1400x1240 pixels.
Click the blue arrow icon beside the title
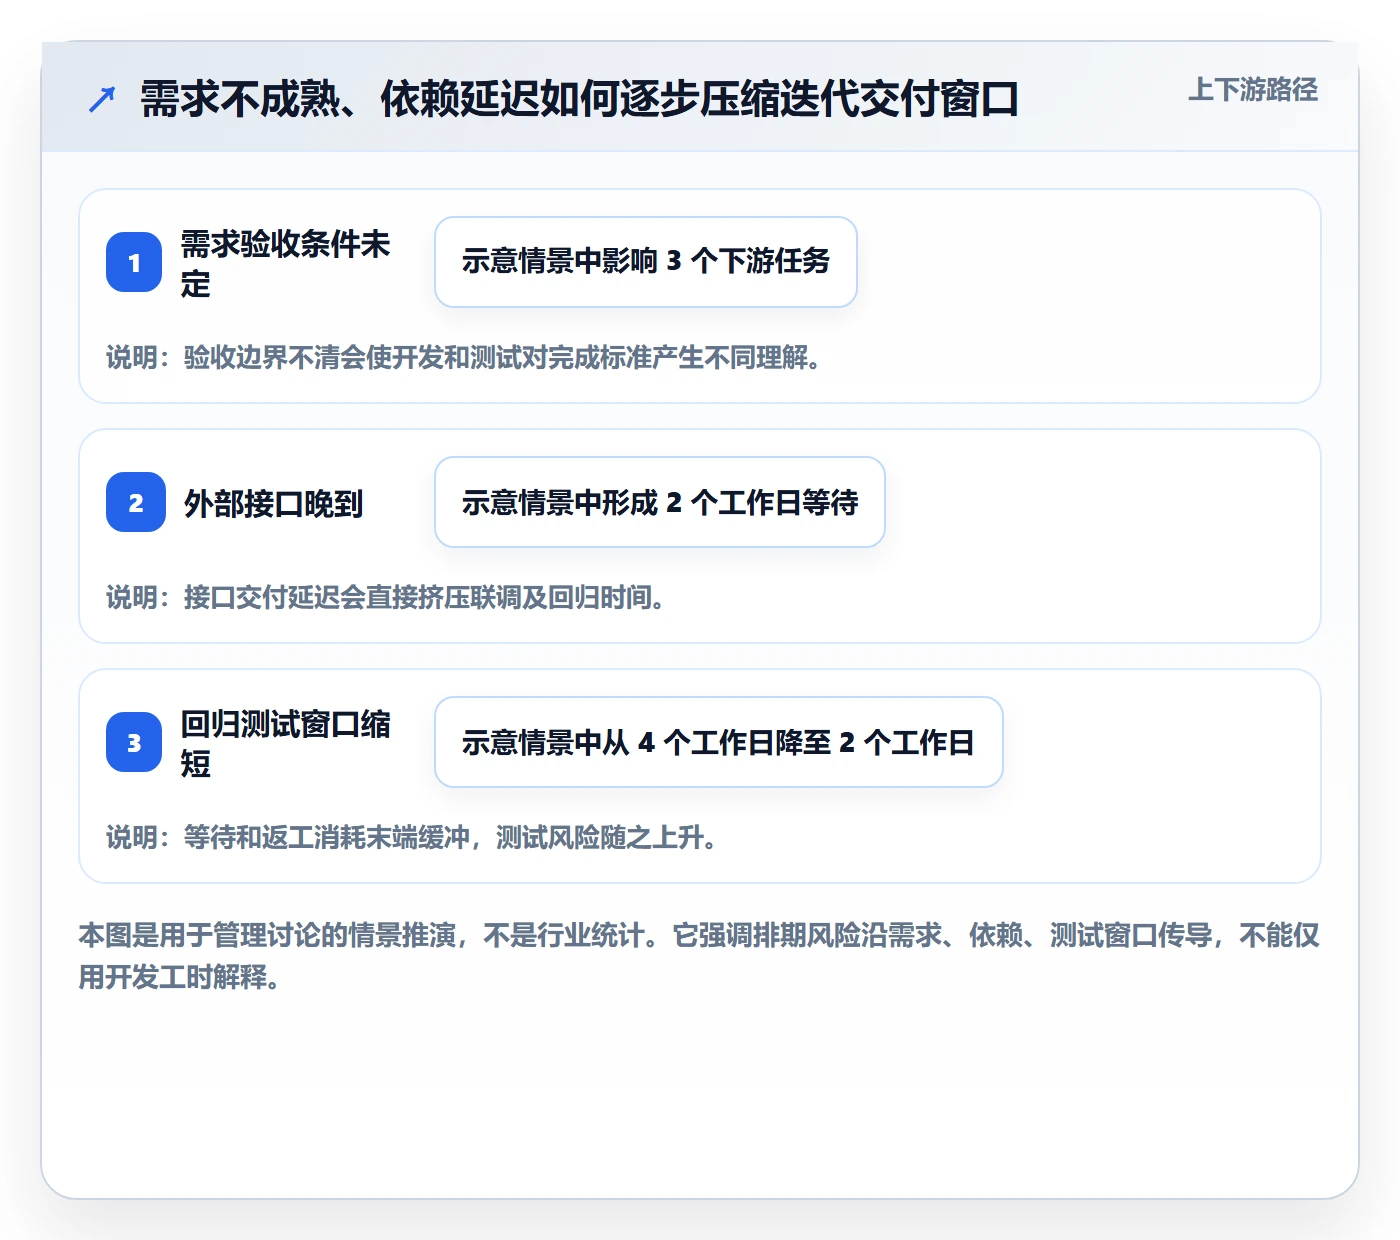coord(102,99)
